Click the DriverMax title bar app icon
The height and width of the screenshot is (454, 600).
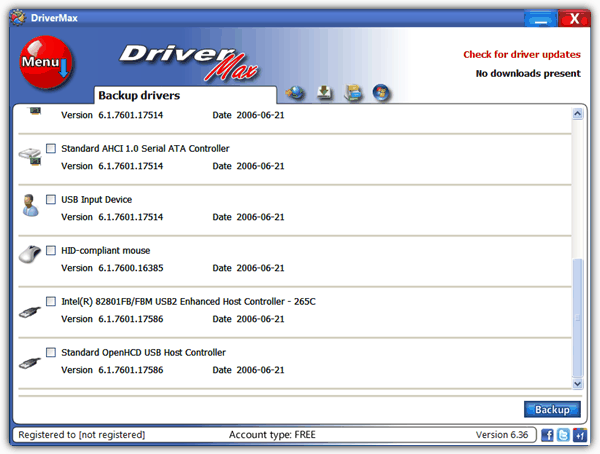pos(18,18)
